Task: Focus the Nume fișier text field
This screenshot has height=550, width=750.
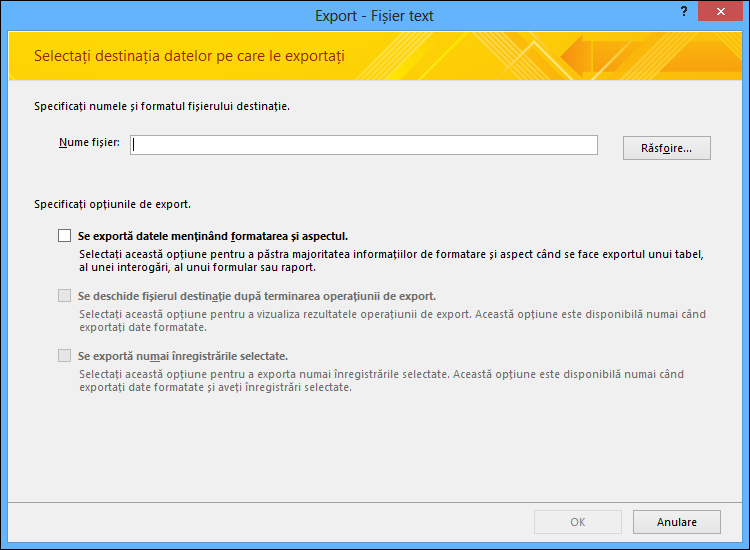Action: tap(364, 145)
